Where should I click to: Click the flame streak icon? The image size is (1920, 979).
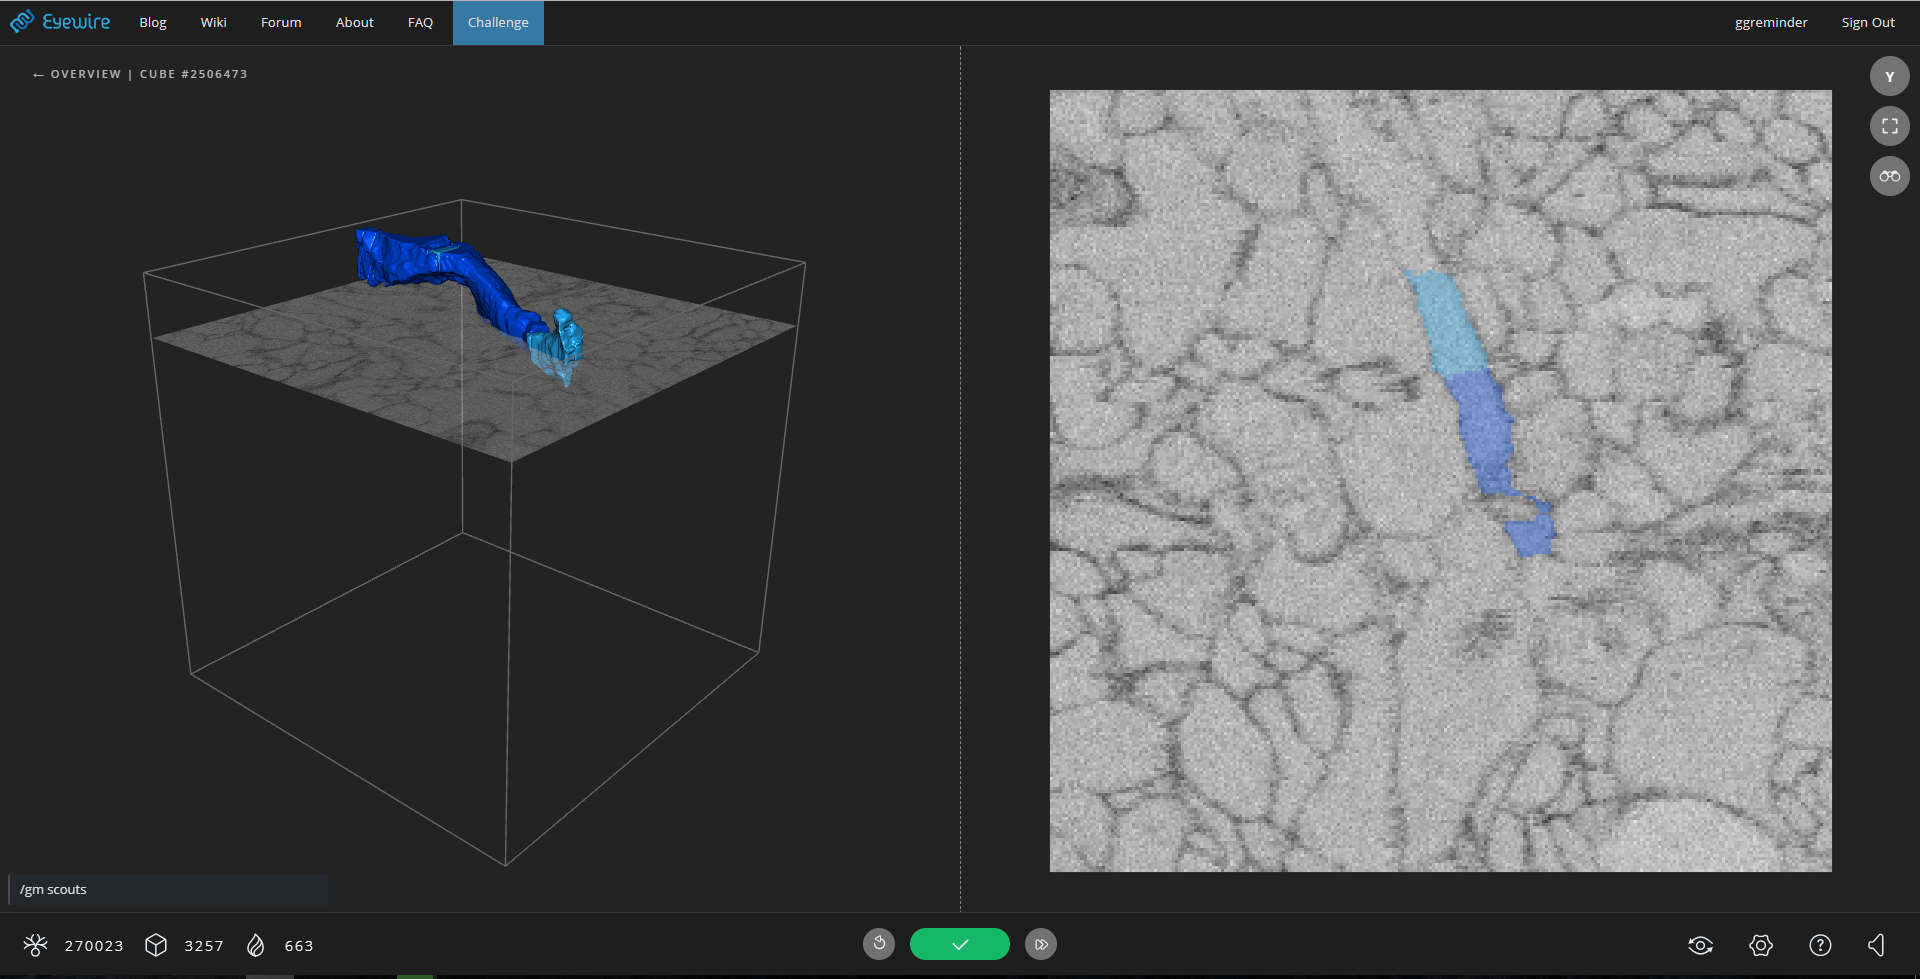pyautogui.click(x=256, y=945)
